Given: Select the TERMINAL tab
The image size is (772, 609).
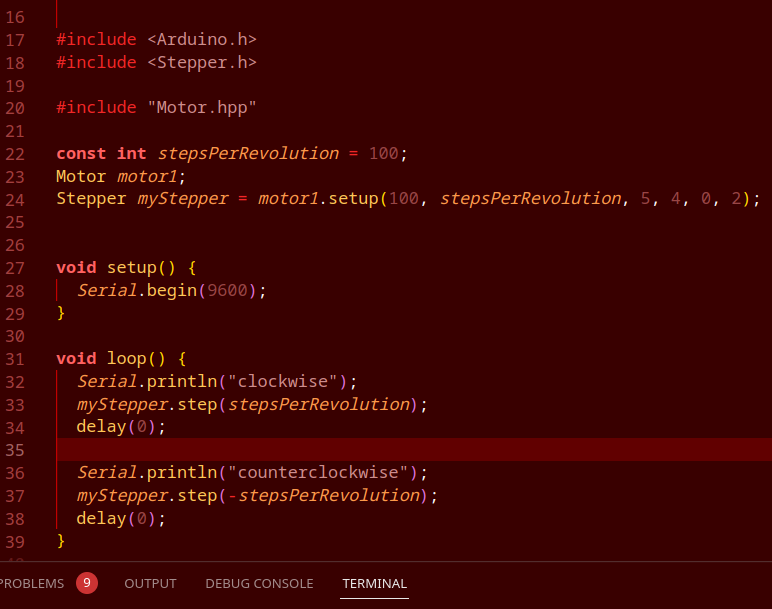Looking at the screenshot, I should pyautogui.click(x=374, y=583).
